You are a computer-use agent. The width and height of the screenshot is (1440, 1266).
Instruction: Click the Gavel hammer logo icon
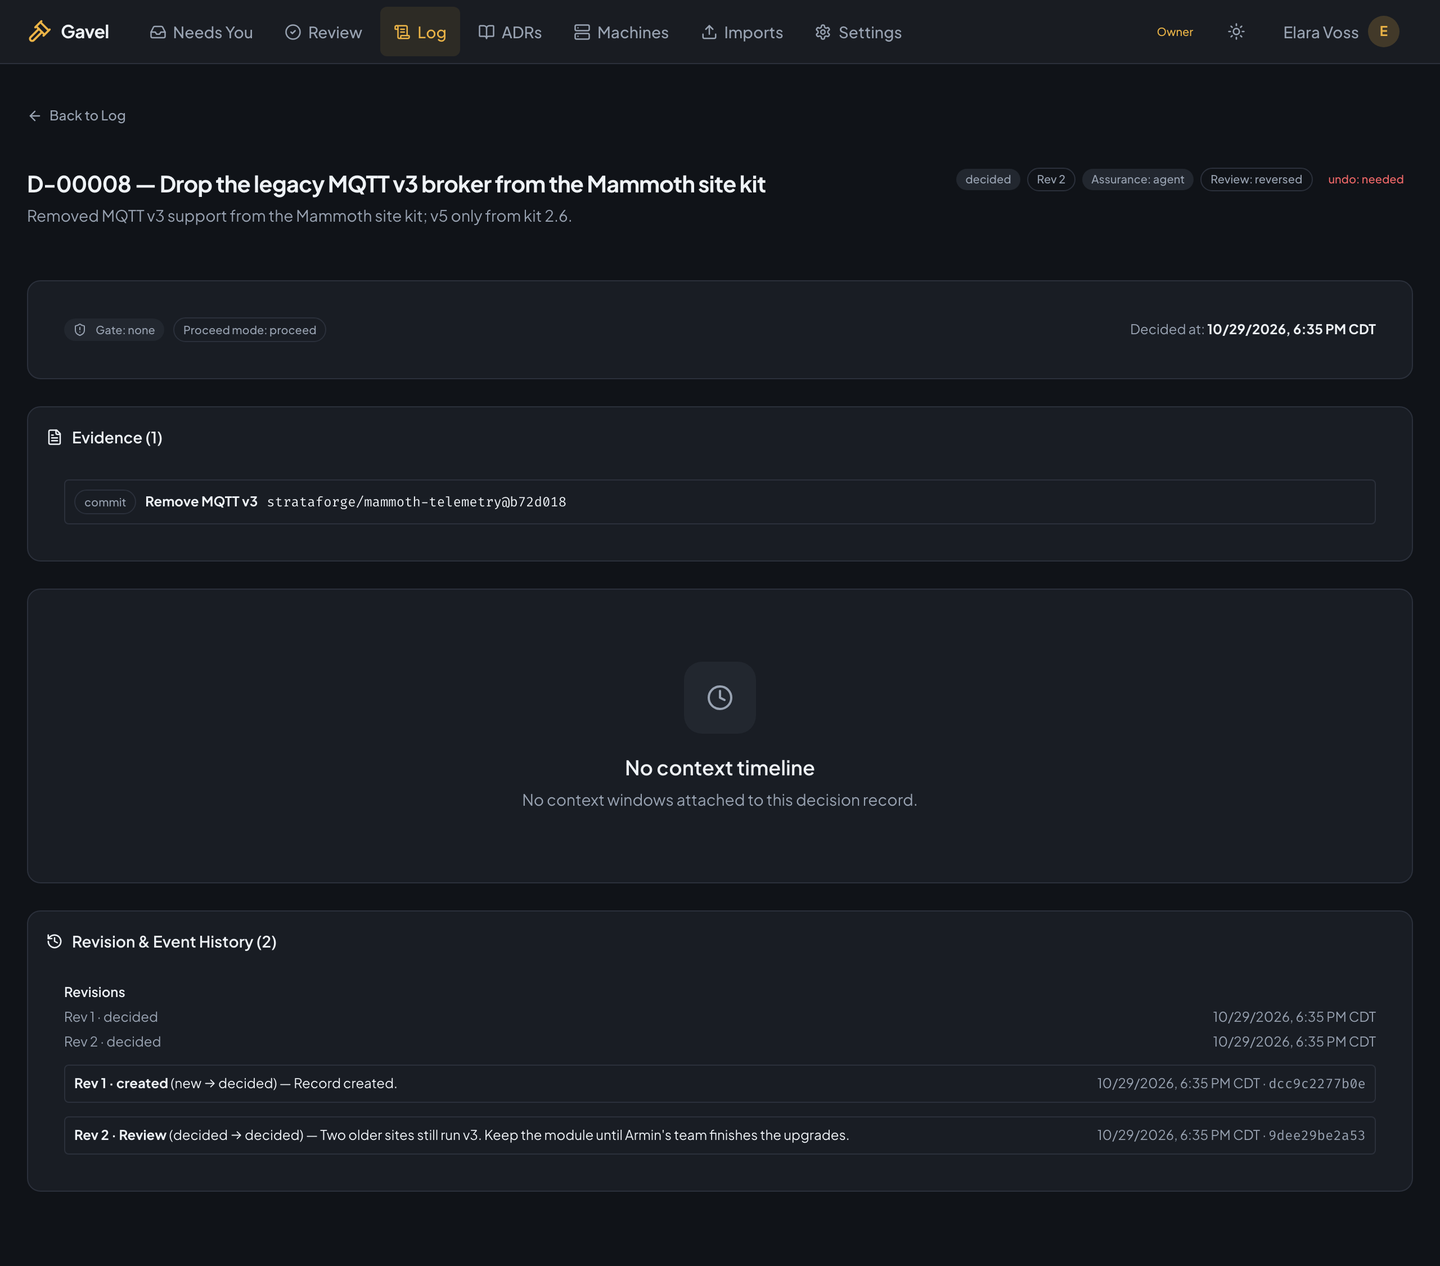pyautogui.click(x=39, y=32)
